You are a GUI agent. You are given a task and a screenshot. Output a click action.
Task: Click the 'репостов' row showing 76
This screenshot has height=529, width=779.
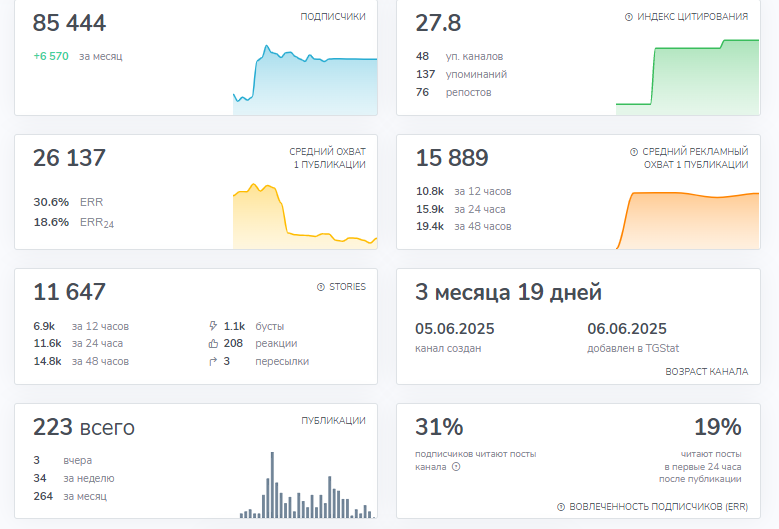pyautogui.click(x=454, y=92)
